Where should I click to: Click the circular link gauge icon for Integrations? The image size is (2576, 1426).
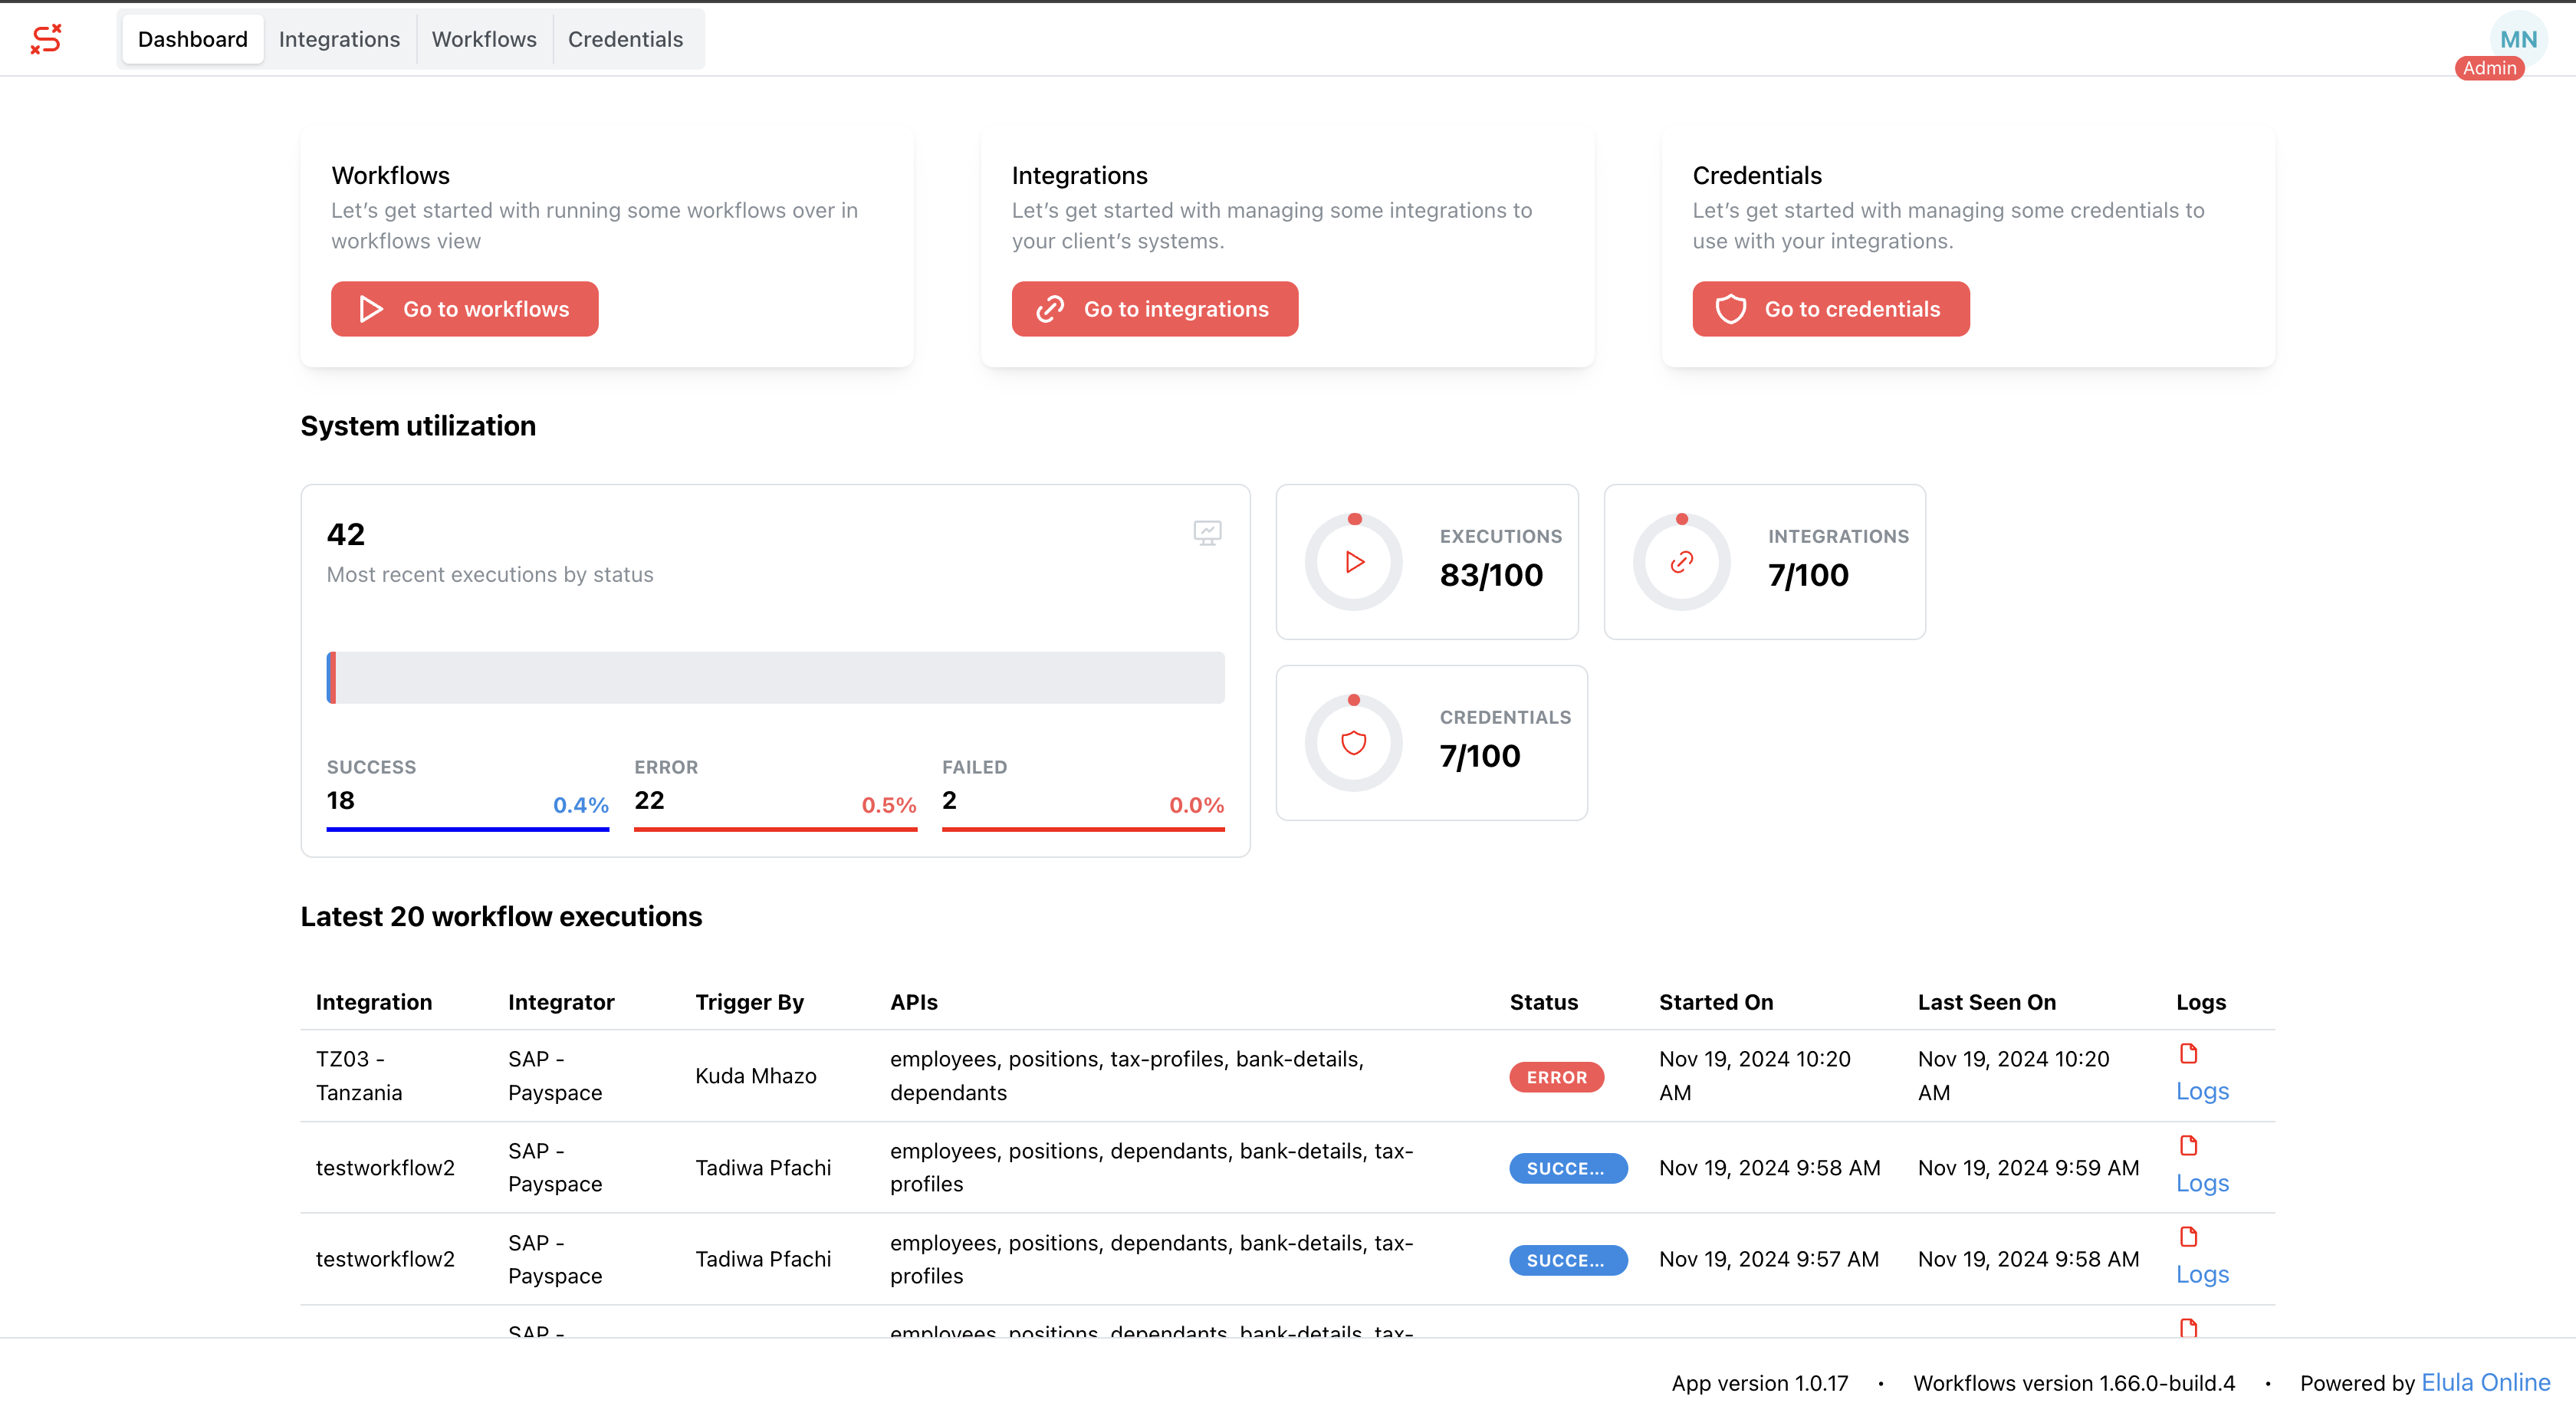pyautogui.click(x=1681, y=562)
